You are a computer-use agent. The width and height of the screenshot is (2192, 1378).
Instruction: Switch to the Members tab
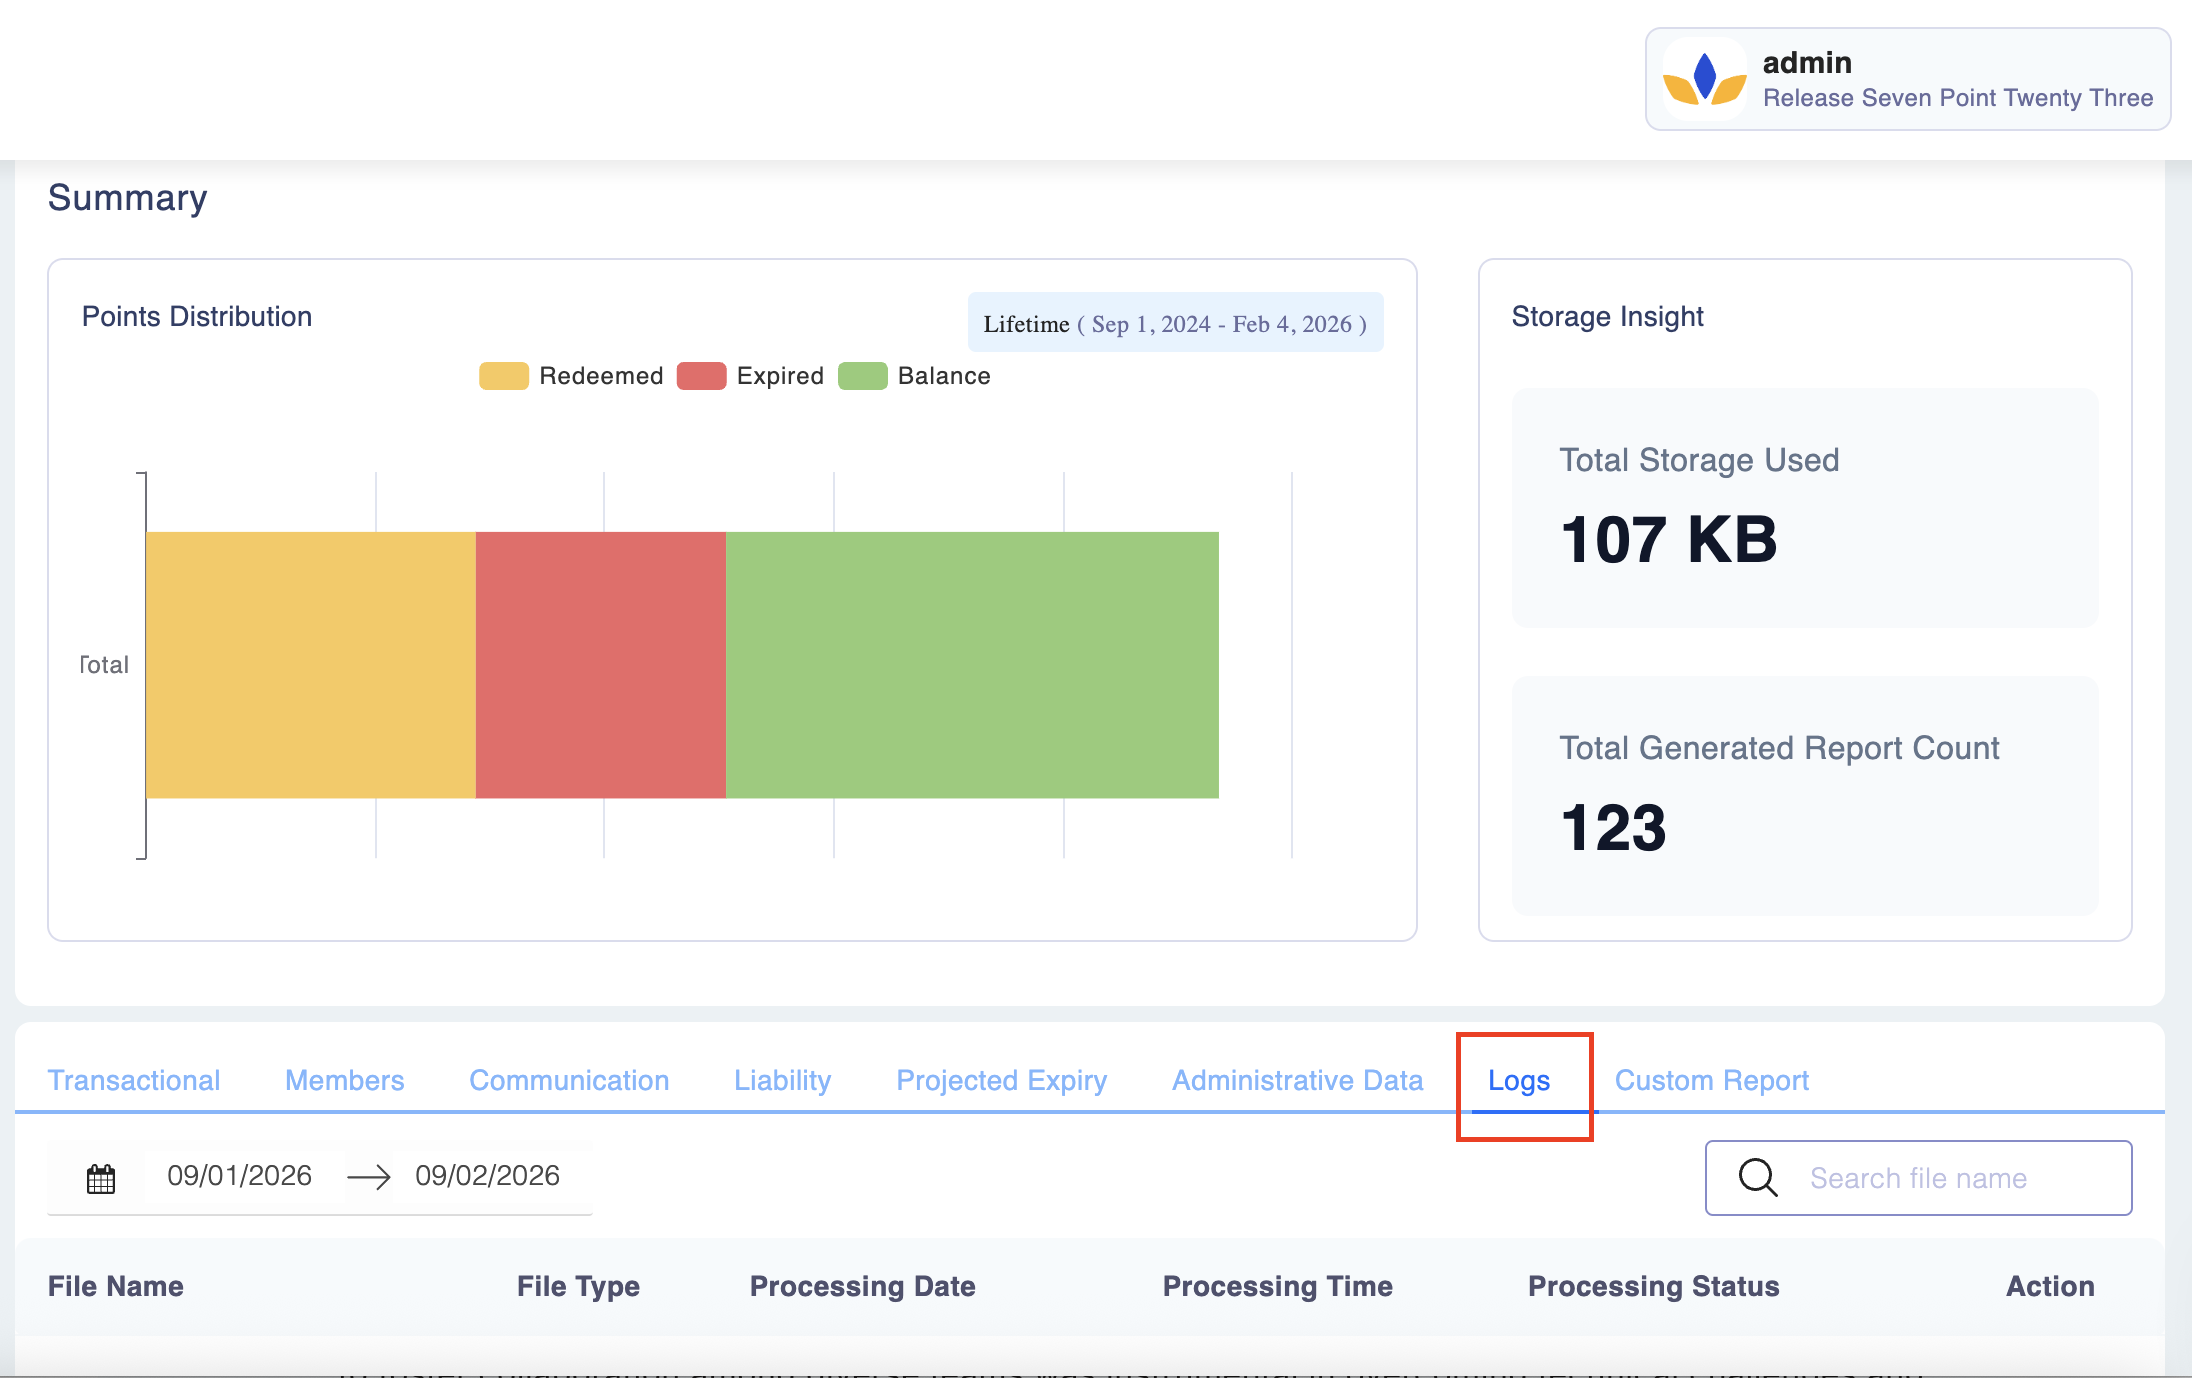344,1080
